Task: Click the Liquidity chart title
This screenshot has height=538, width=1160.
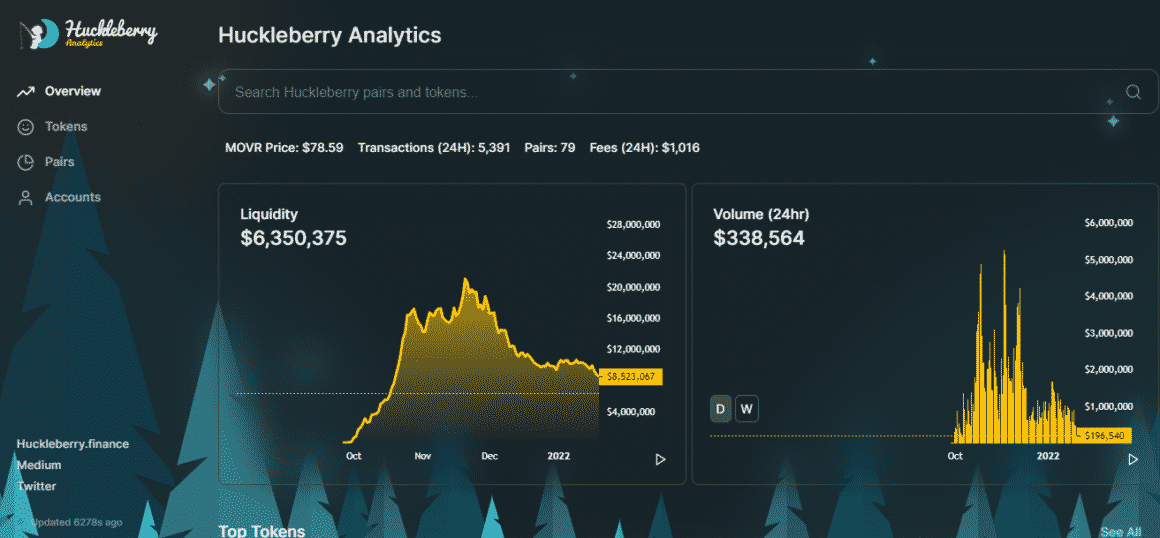Action: [269, 215]
